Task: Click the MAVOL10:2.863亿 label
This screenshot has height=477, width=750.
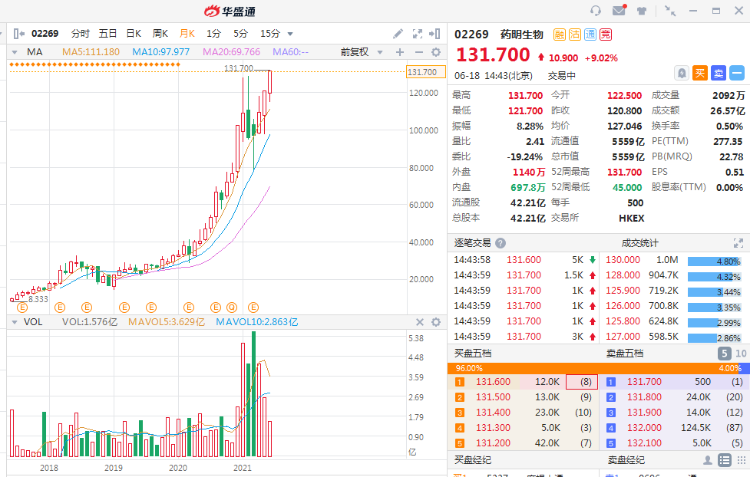Action: point(257,322)
